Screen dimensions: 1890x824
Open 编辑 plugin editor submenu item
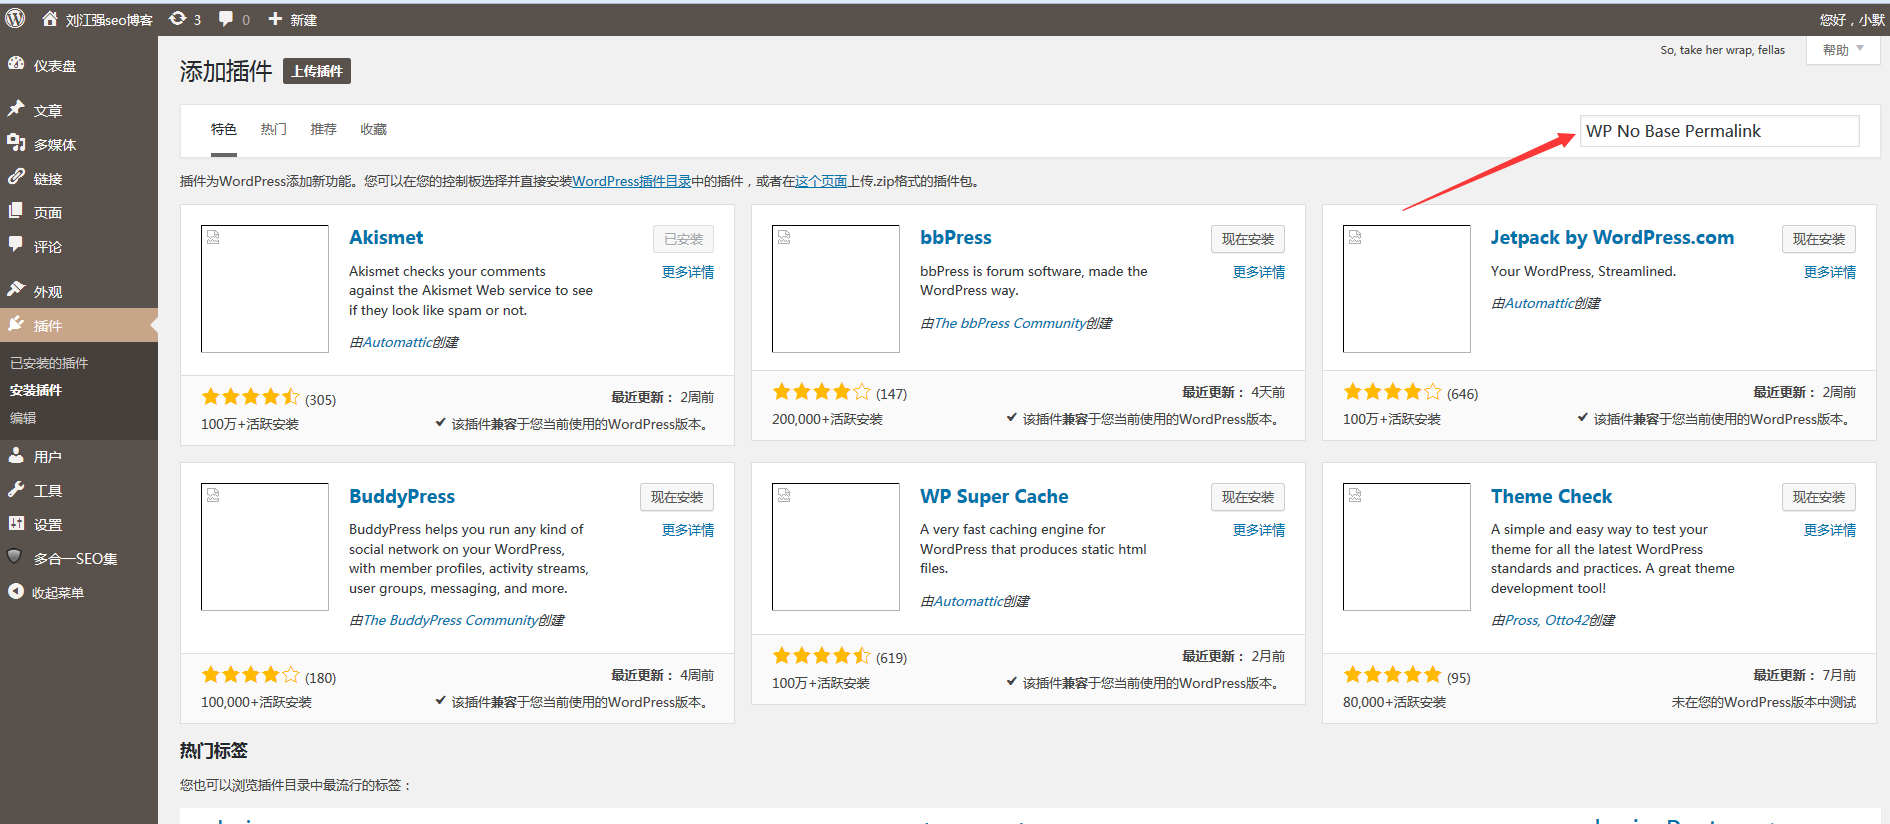[23, 418]
